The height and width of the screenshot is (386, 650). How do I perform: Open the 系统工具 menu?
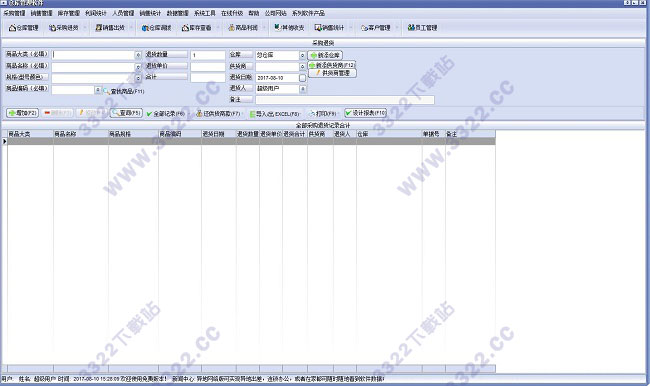pyautogui.click(x=205, y=13)
